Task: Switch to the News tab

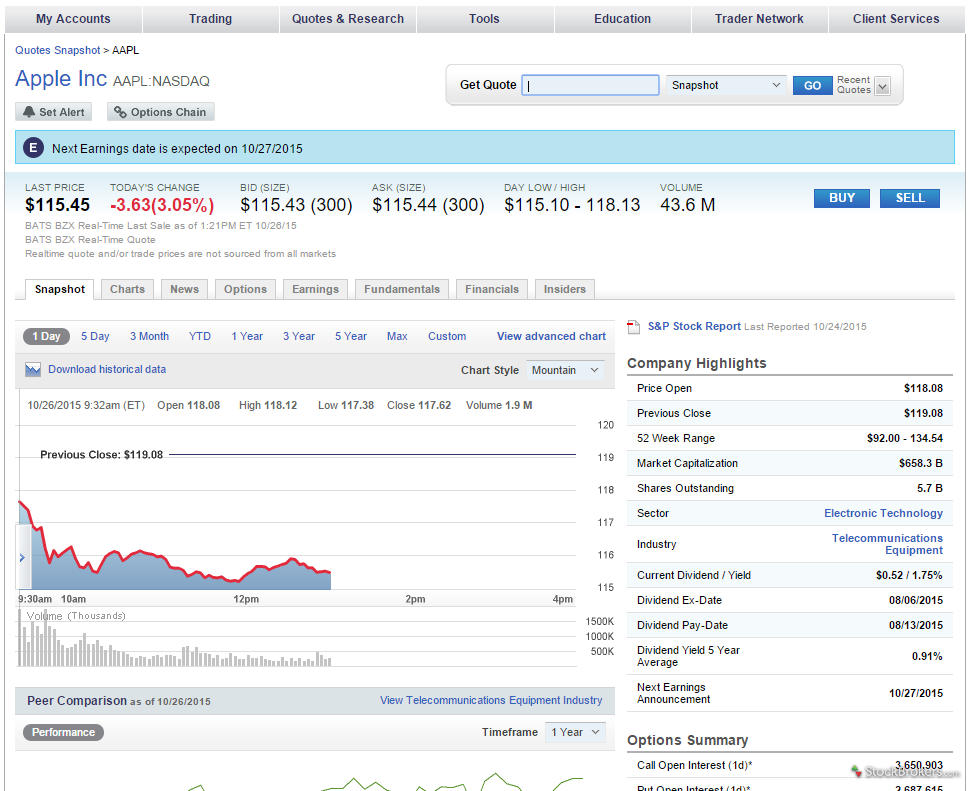Action: click(x=185, y=289)
